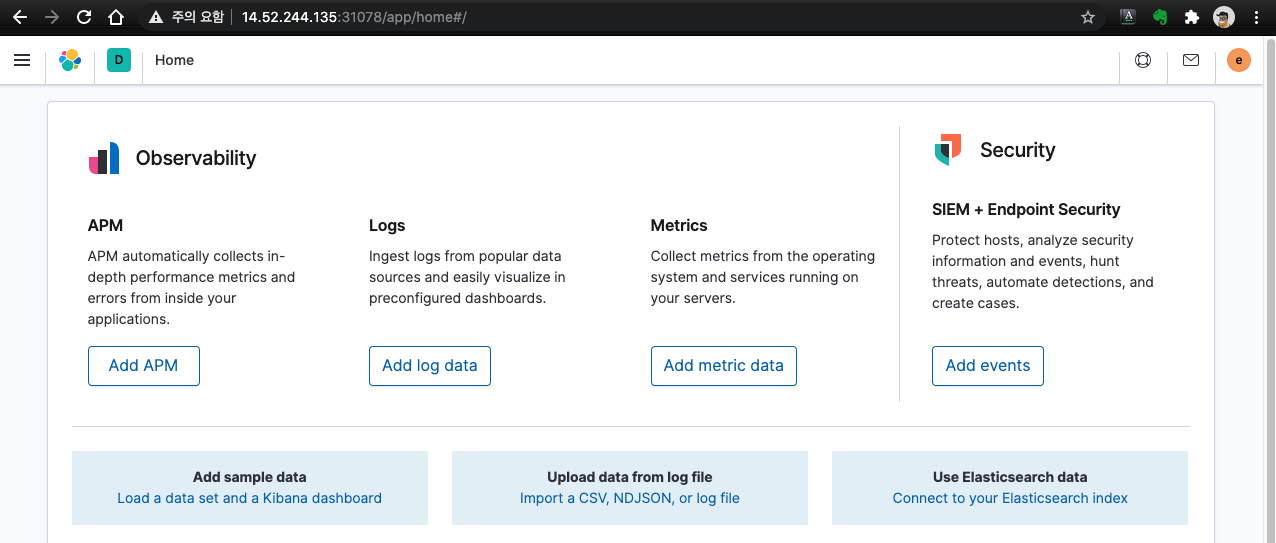Click the Observability logo icon
Screen dimensions: 1276x543
click(104, 158)
